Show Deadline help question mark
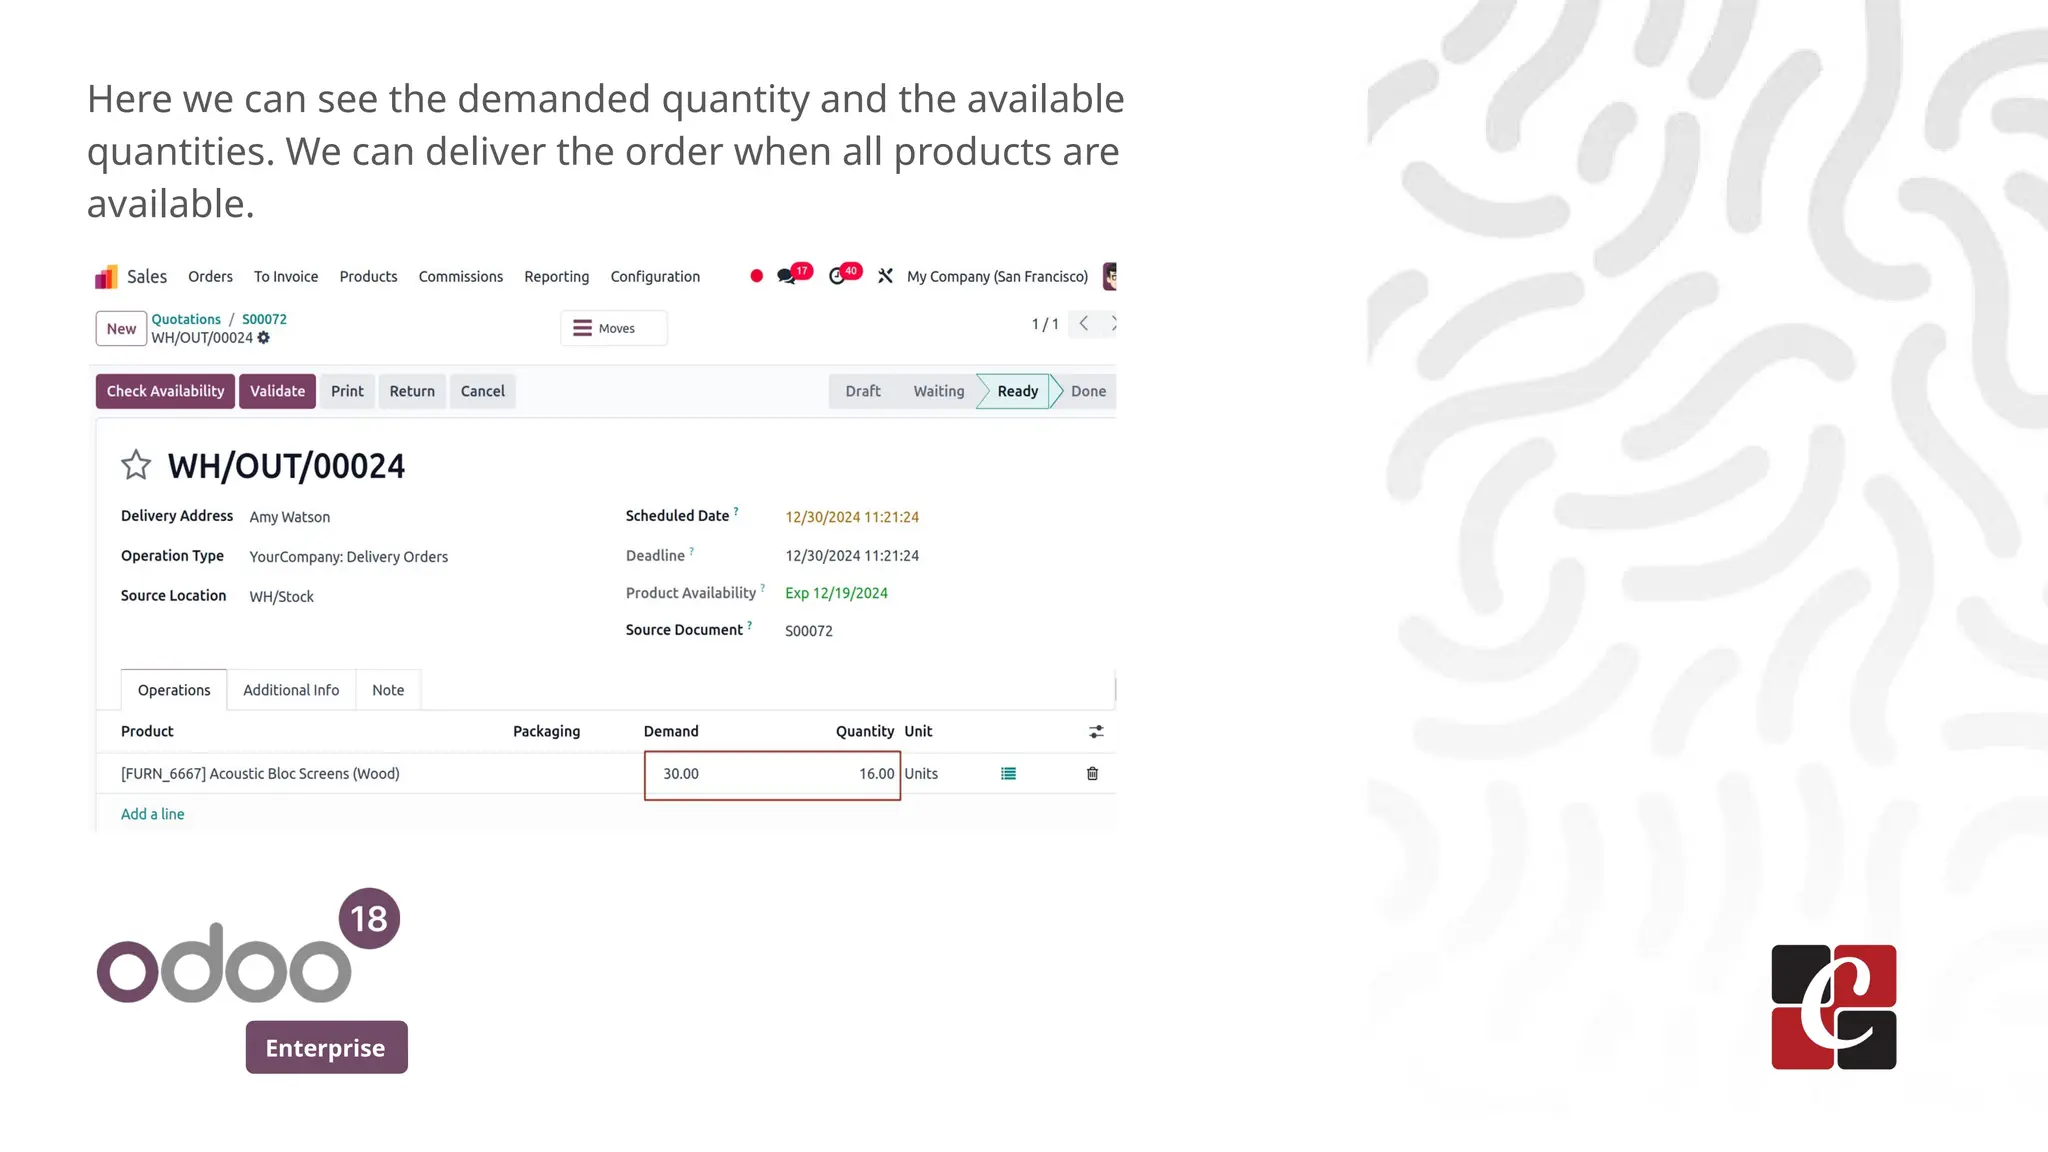2048x1152 pixels. tap(692, 551)
